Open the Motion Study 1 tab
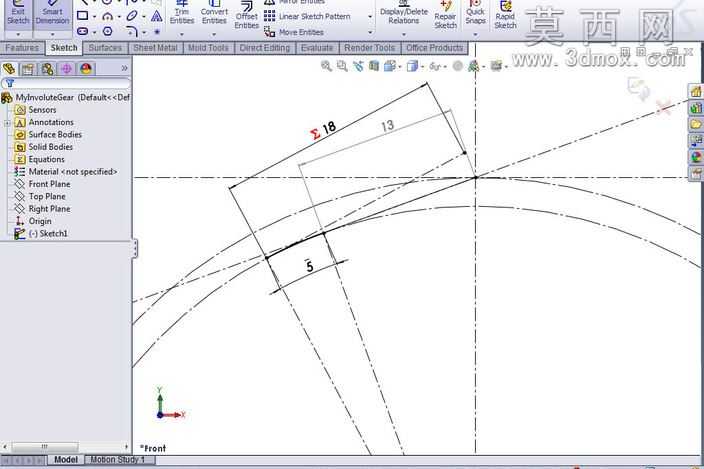The image size is (704, 469). 118,460
